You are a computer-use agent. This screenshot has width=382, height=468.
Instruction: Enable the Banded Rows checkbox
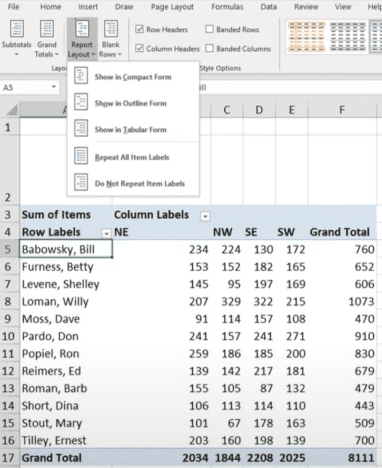click(209, 29)
